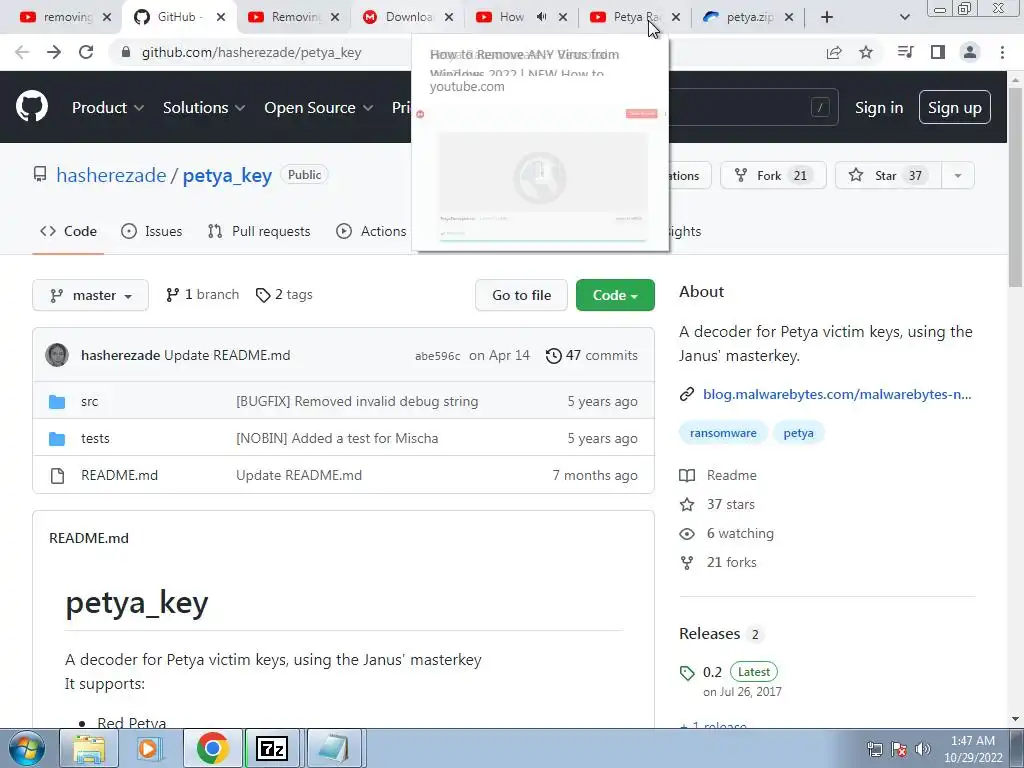Open the src folder

pyautogui.click(x=89, y=402)
